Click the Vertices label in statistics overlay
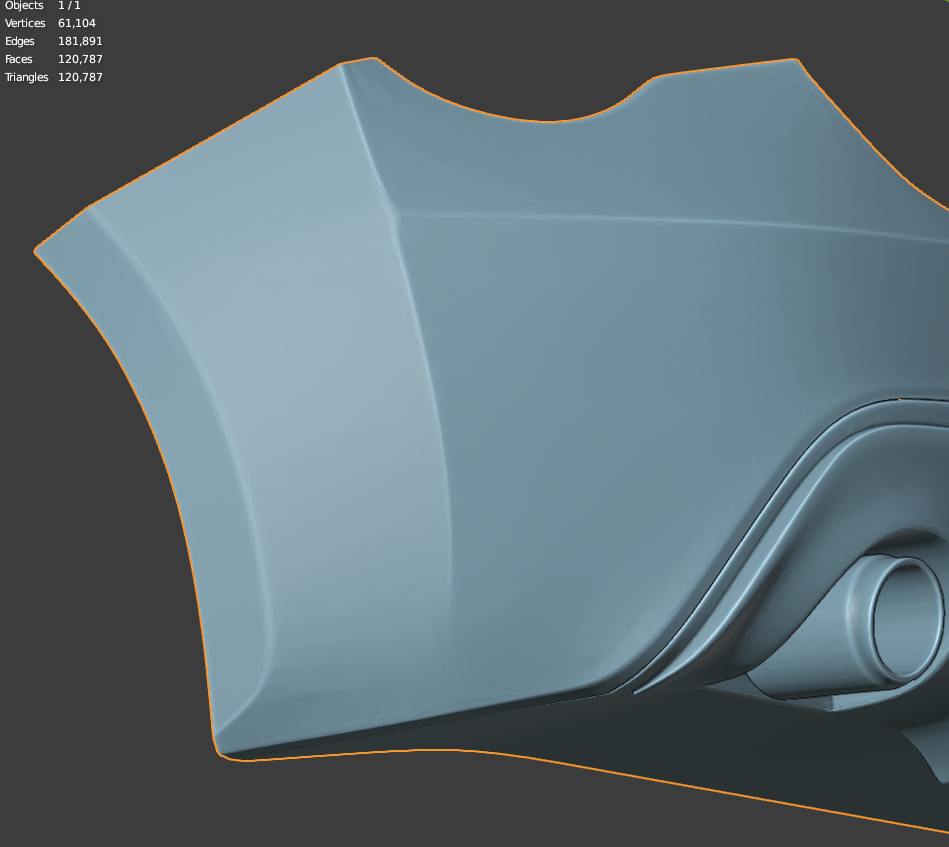The width and height of the screenshot is (949, 847). 25,23
